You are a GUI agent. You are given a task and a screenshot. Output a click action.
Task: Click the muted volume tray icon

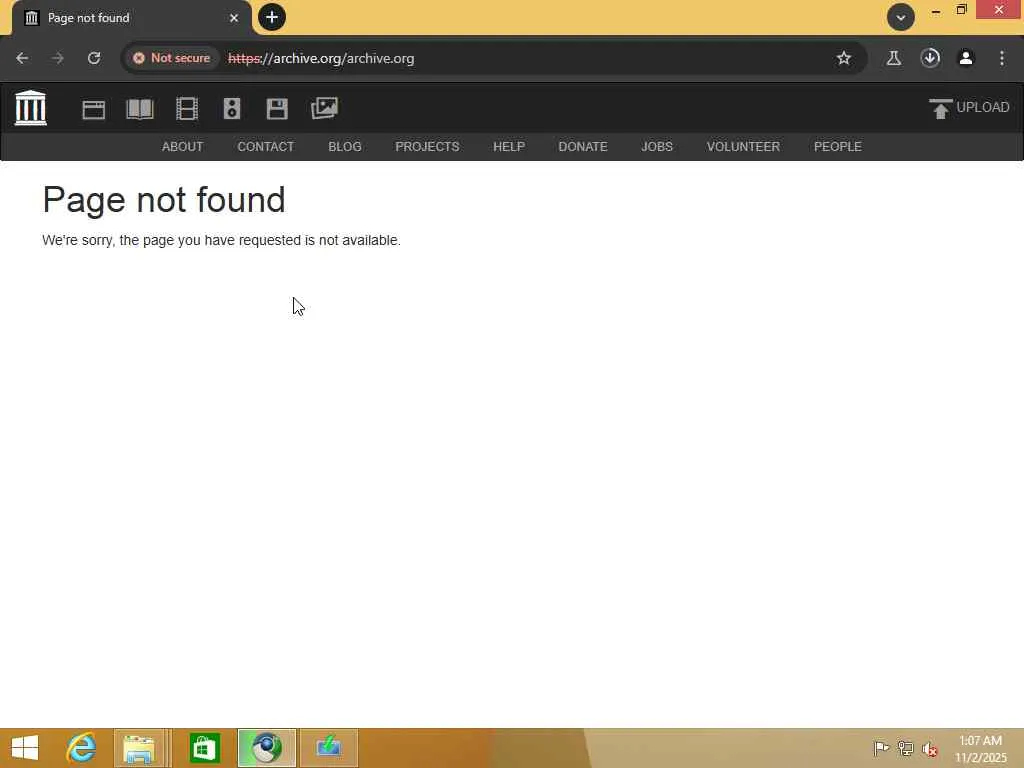(930, 749)
